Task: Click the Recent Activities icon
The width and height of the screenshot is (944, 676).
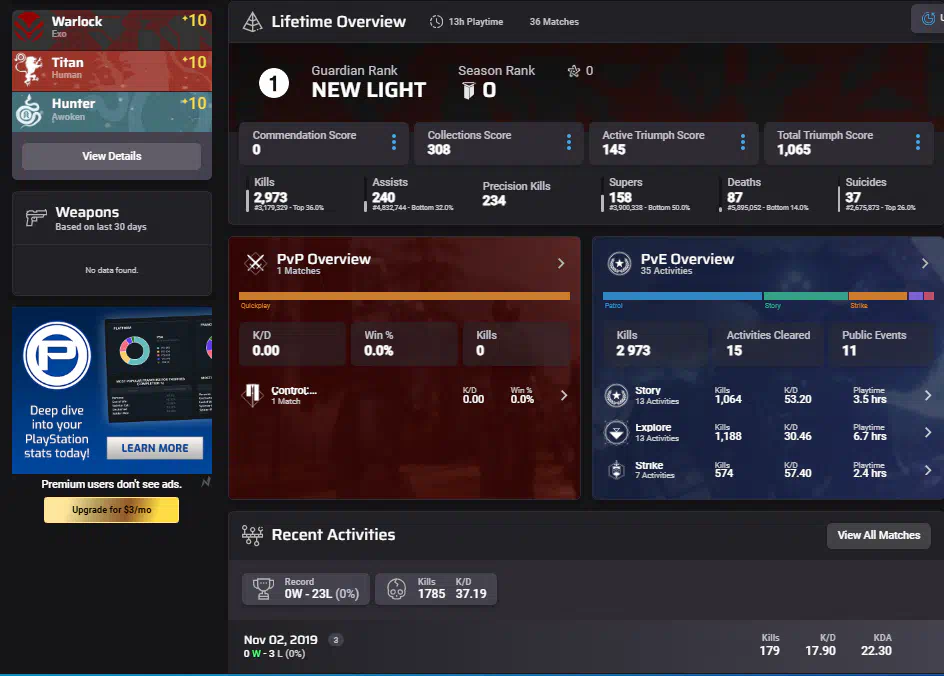Action: pyautogui.click(x=252, y=535)
